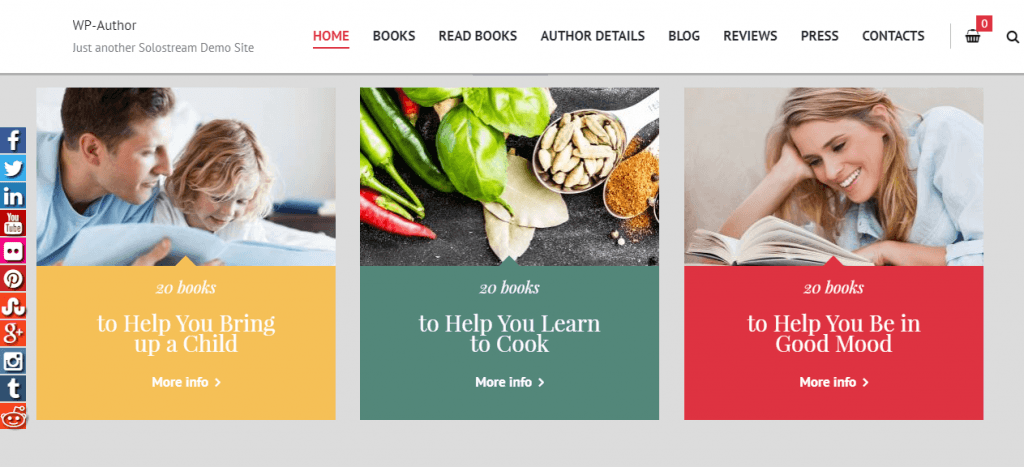Open the LinkedIn sidebar icon
The height and width of the screenshot is (467, 1024).
point(13,195)
